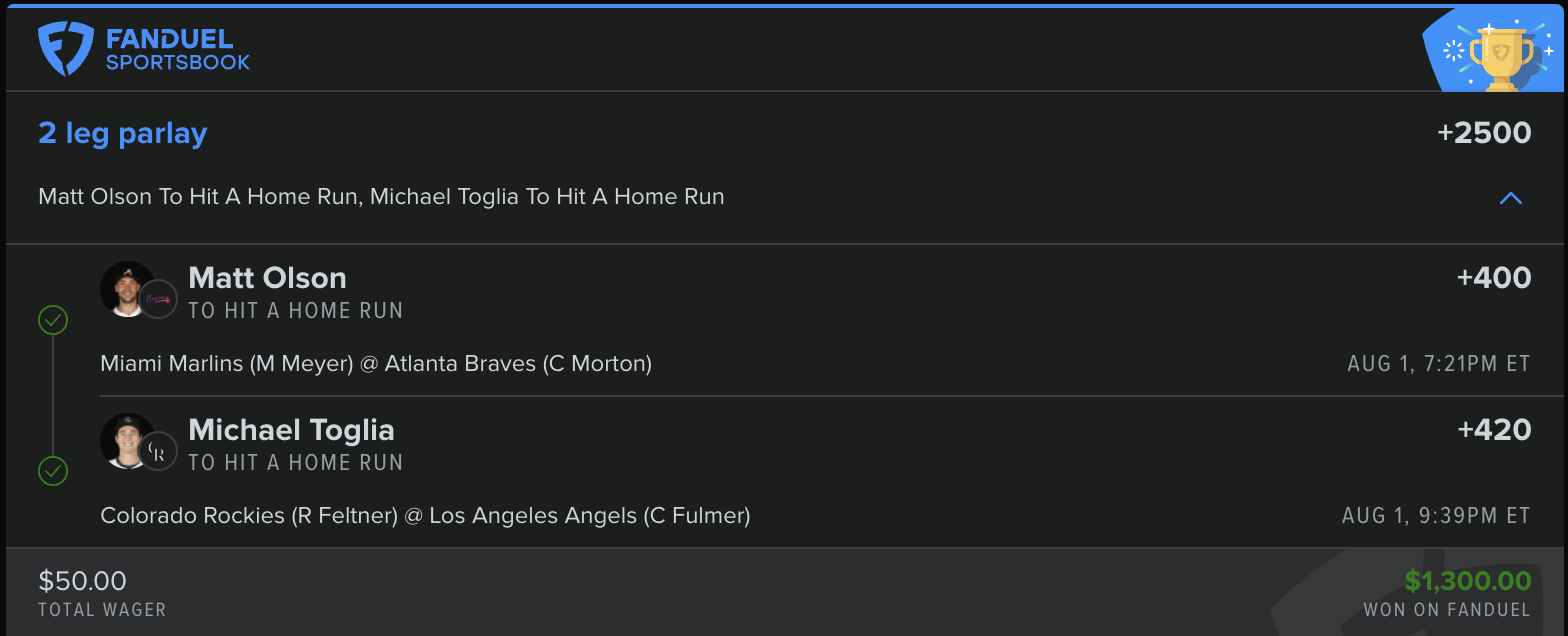This screenshot has width=1568, height=636.
Task: Click the +420 odds for Michael Toglia
Action: coord(1494,430)
